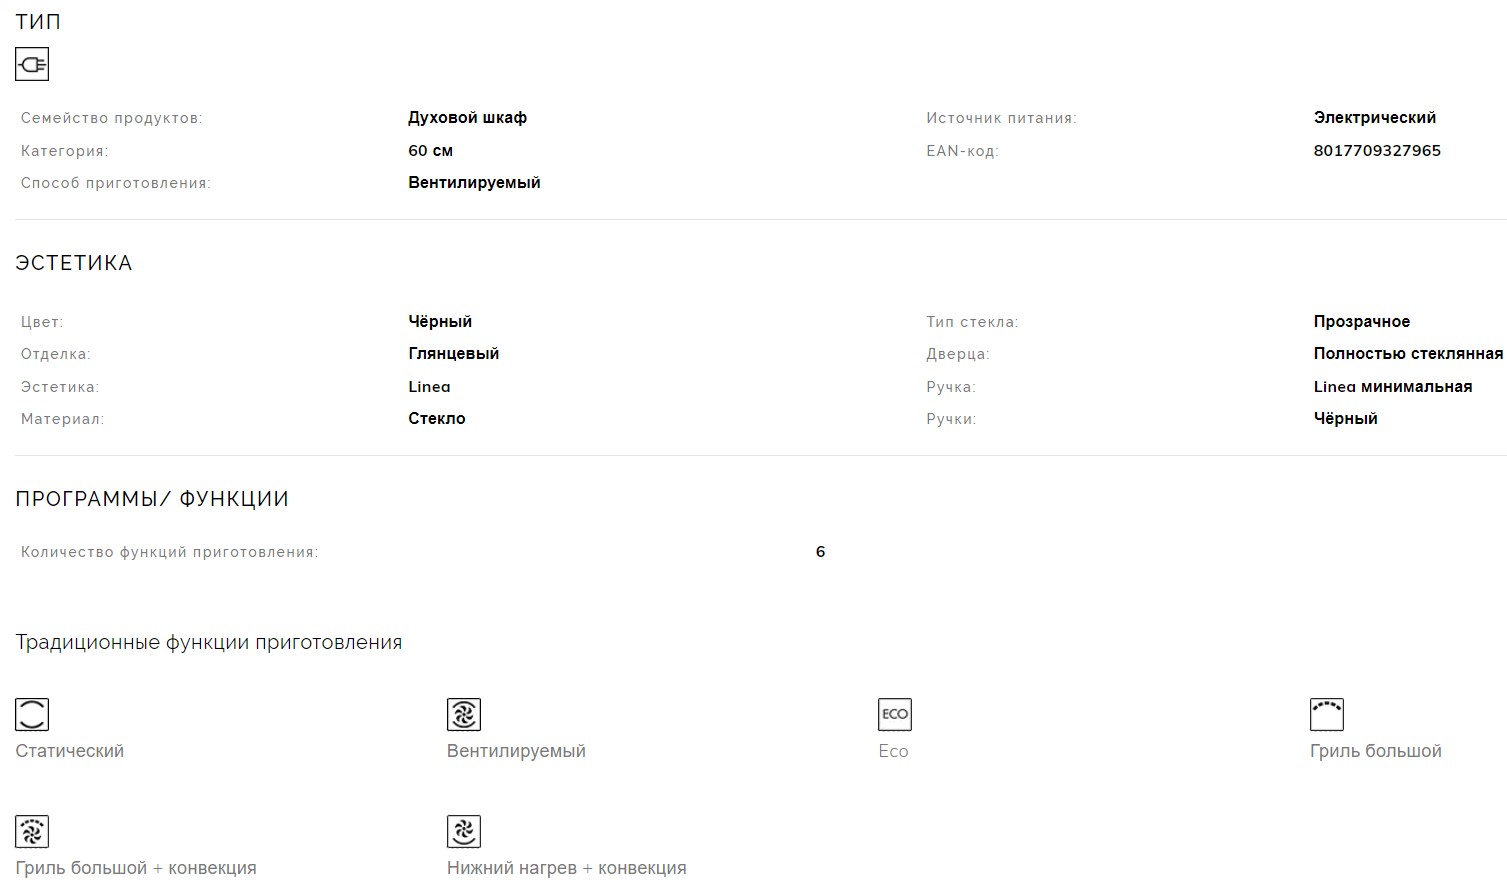Click the Гриль большой grill icon
This screenshot has width=1507, height=888.
pyautogui.click(x=1327, y=714)
